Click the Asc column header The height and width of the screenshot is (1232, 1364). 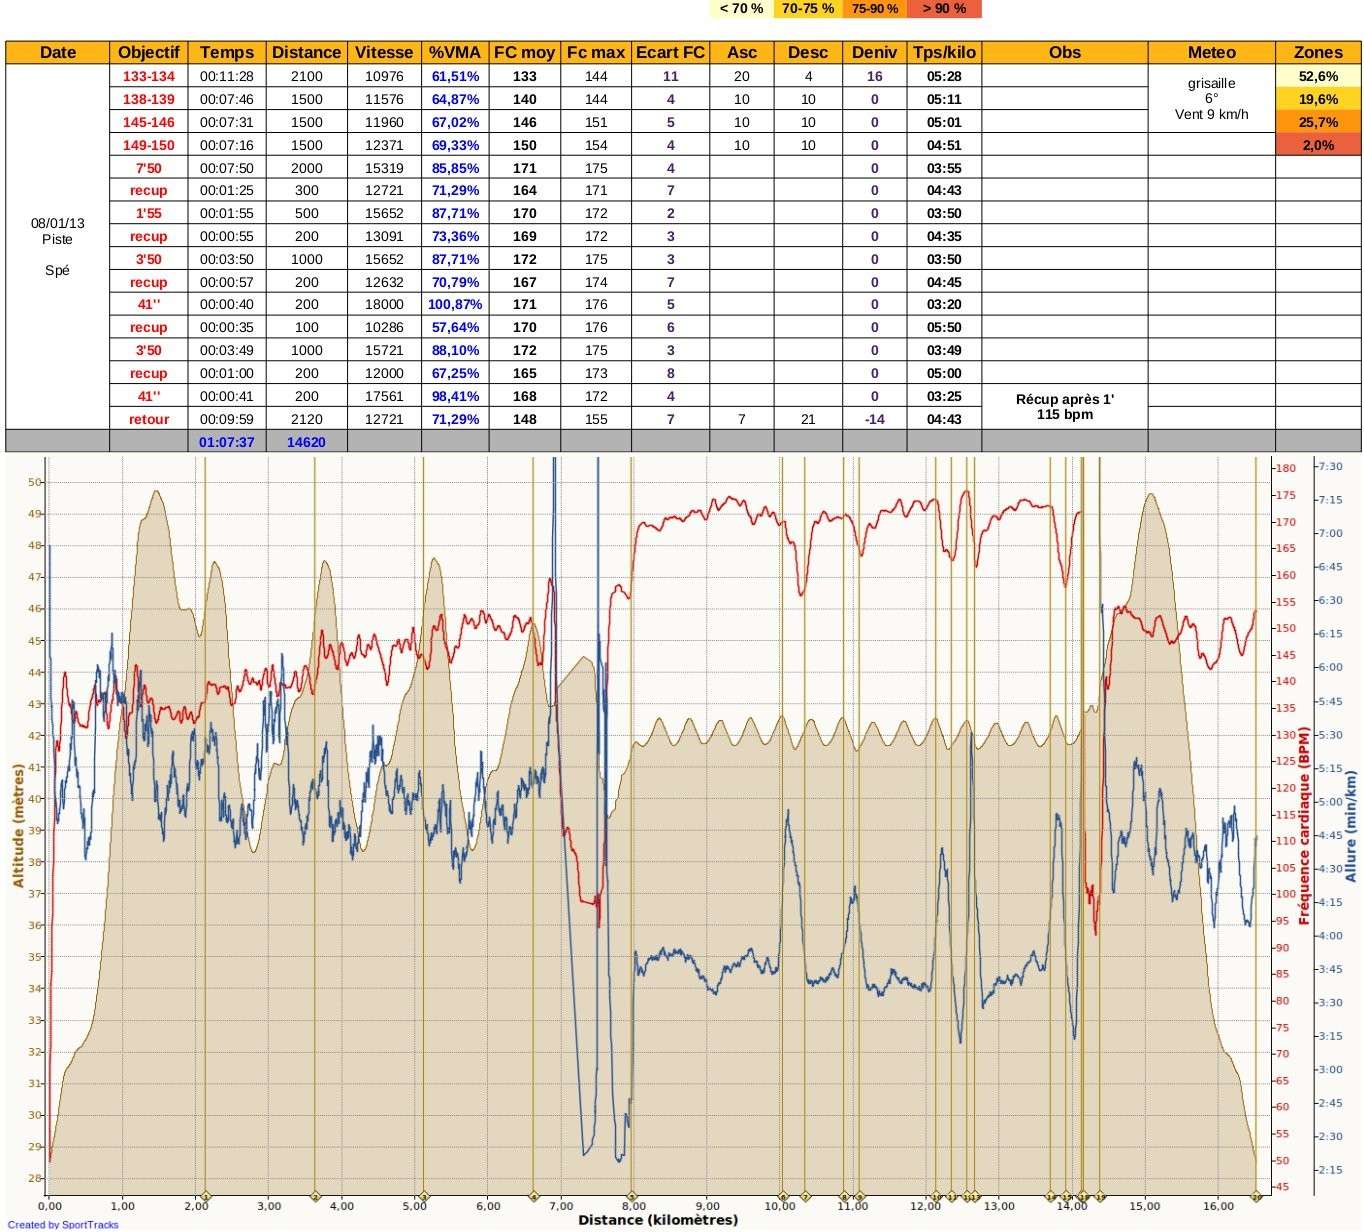point(741,52)
